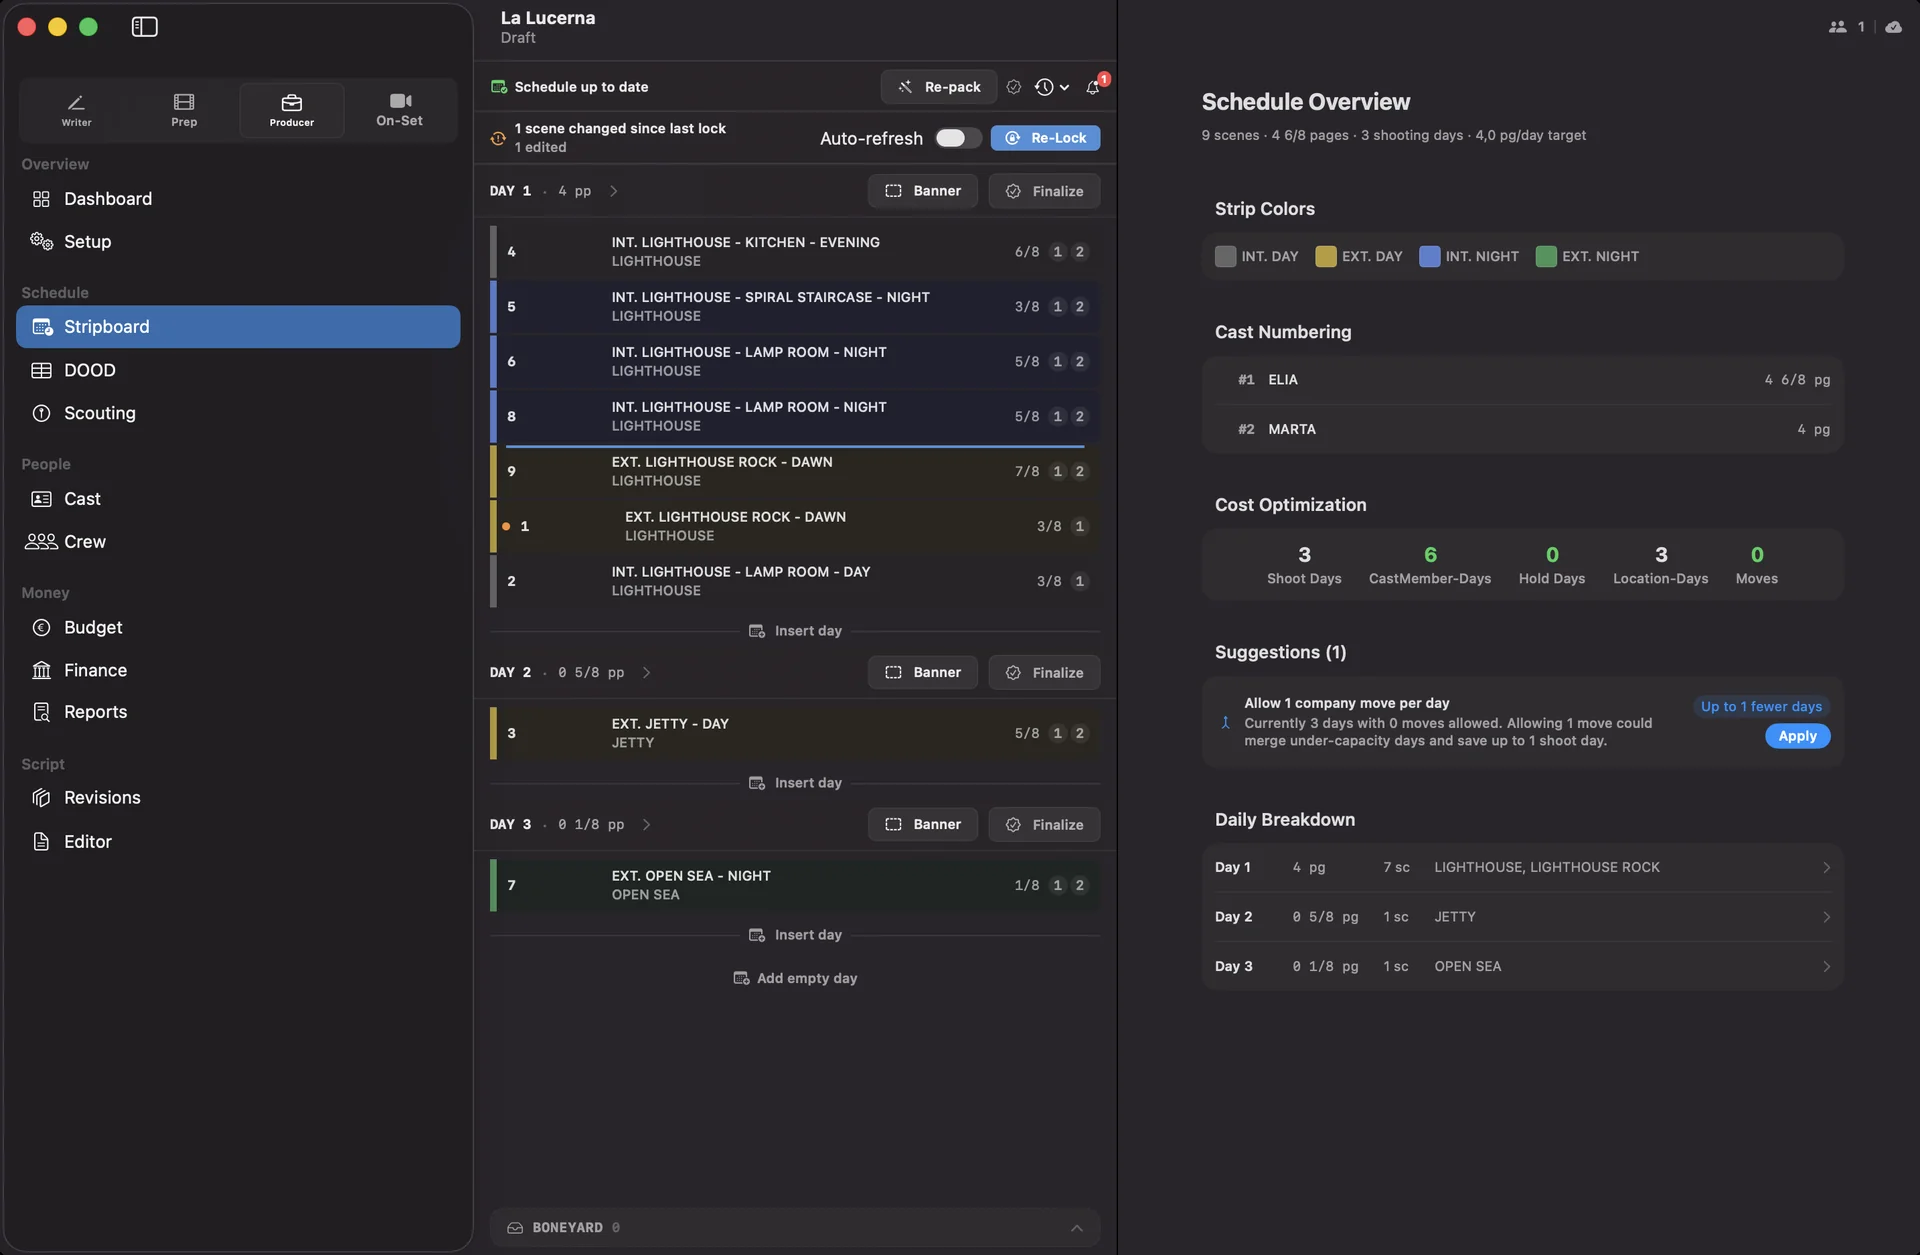Select scene 5 Spiral Staircase strip
The image size is (1920, 1255).
pos(795,307)
